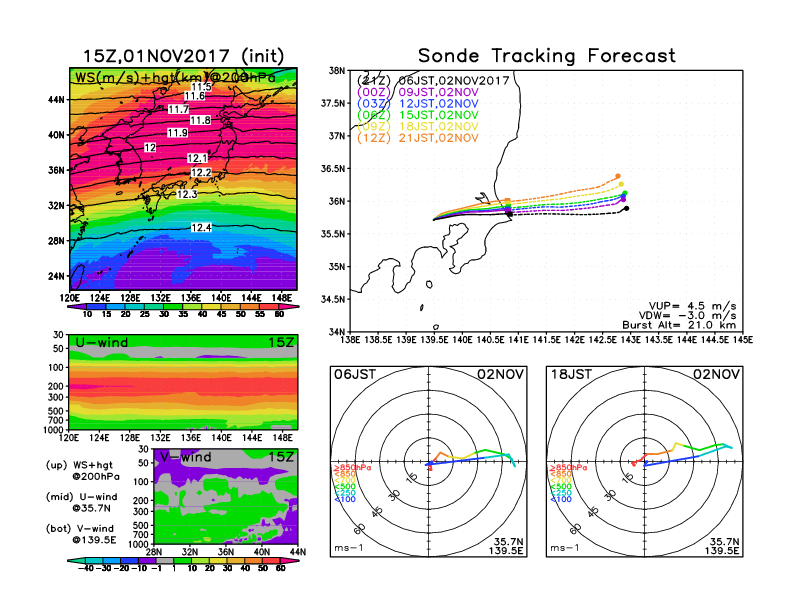The width and height of the screenshot is (792, 612).
Task: Pick the gray segment of the bottom U/V color bar
Action: click(164, 560)
